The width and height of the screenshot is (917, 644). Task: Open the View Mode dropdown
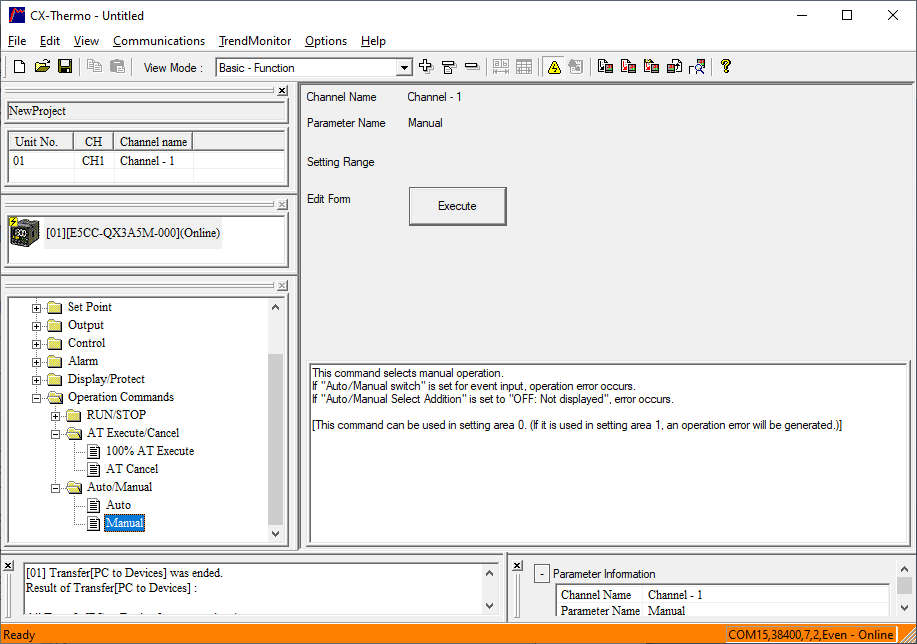(404, 68)
